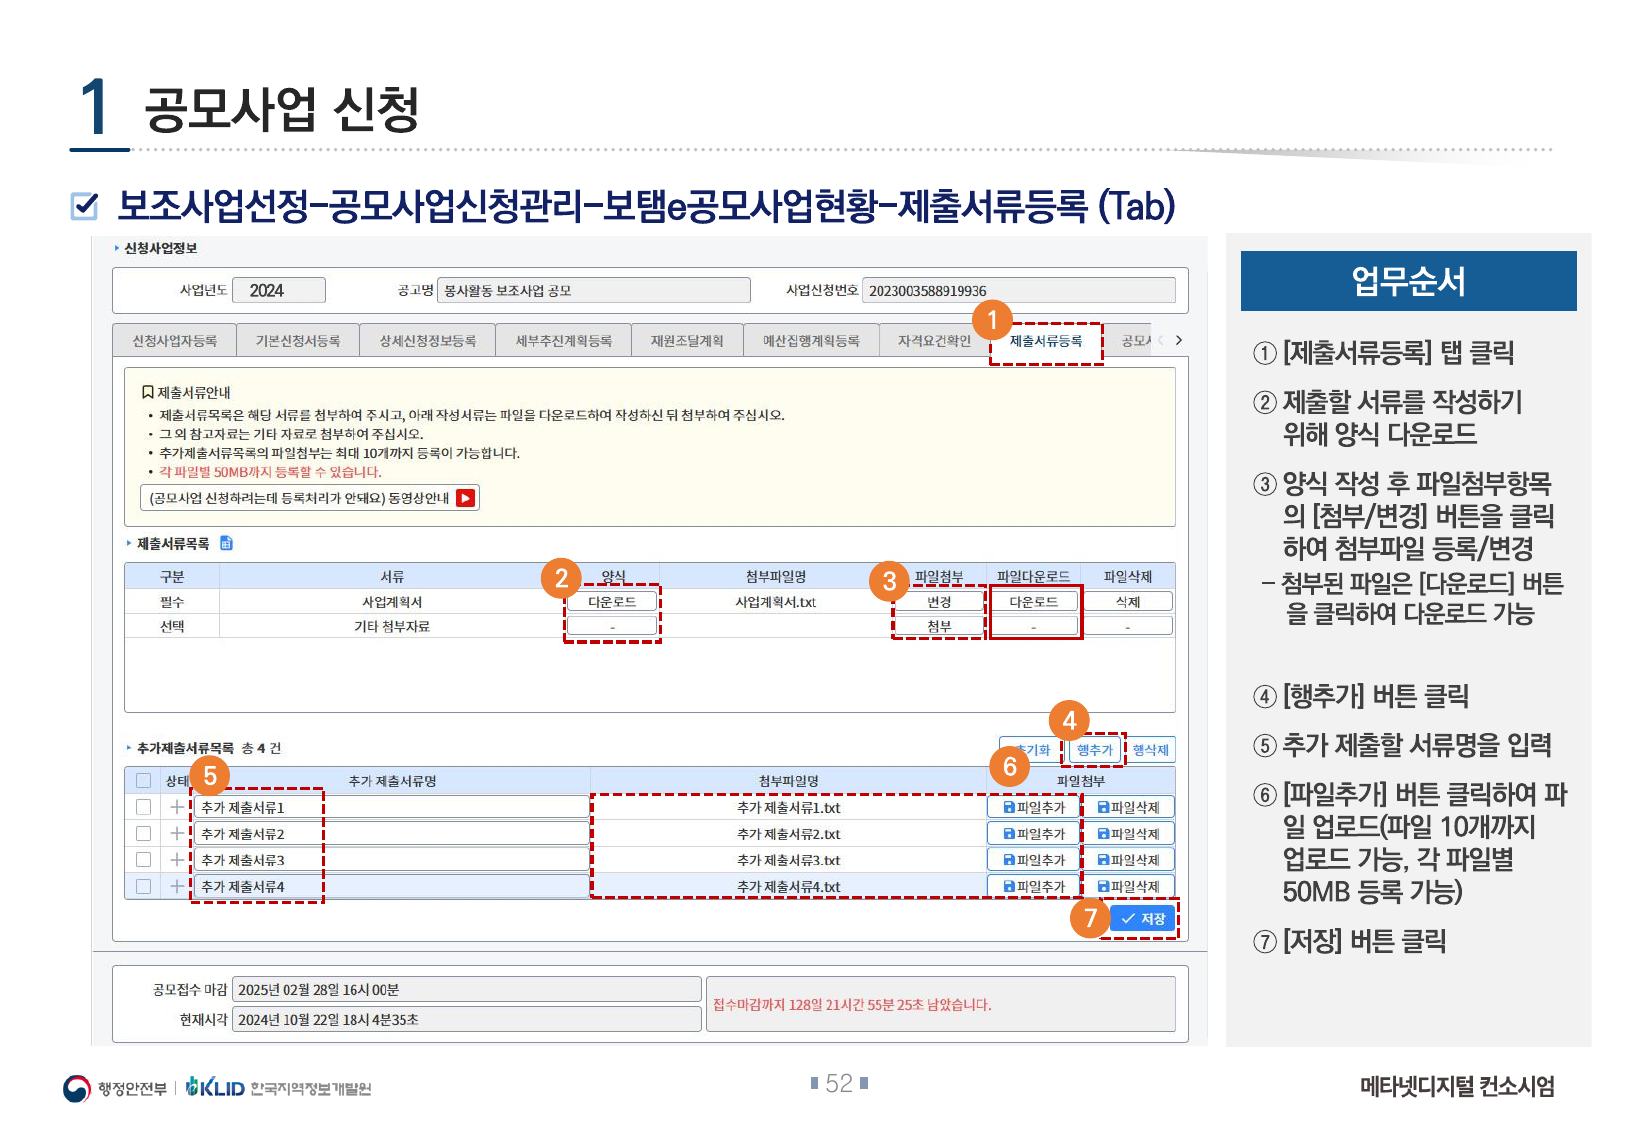Switch to the 제출서류등록 tab

(1045, 341)
